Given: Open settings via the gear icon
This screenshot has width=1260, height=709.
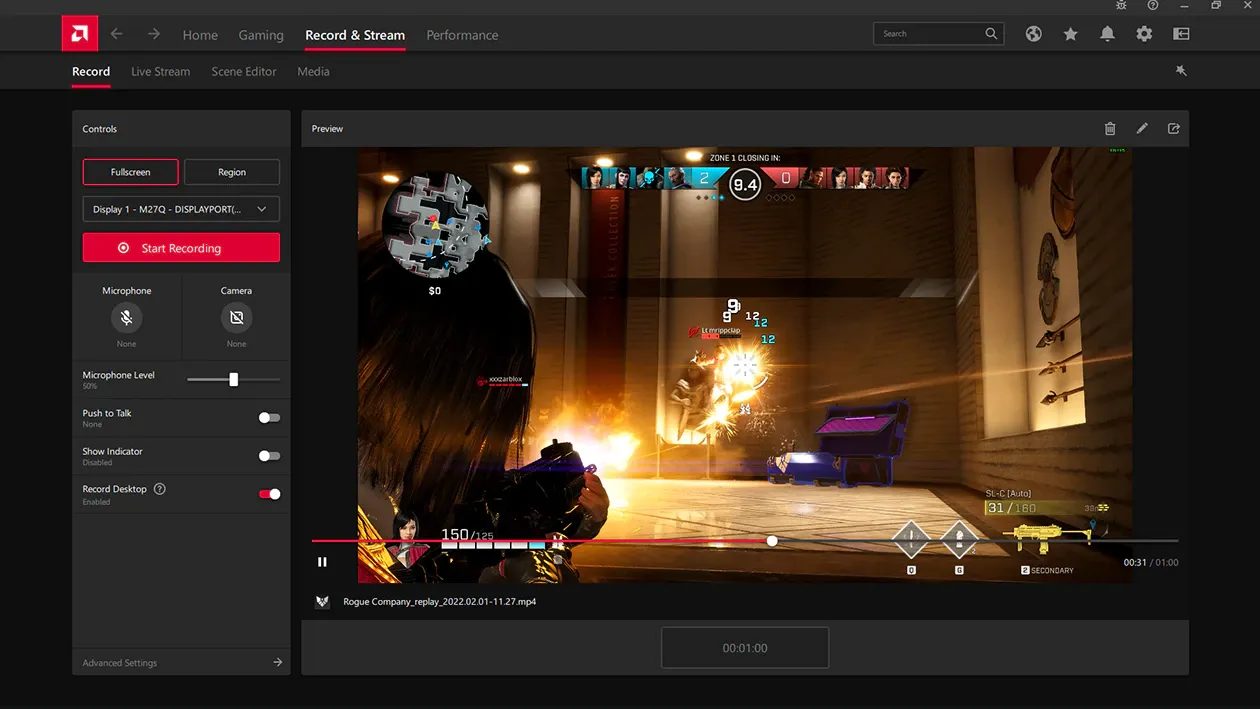Looking at the screenshot, I should (1144, 34).
